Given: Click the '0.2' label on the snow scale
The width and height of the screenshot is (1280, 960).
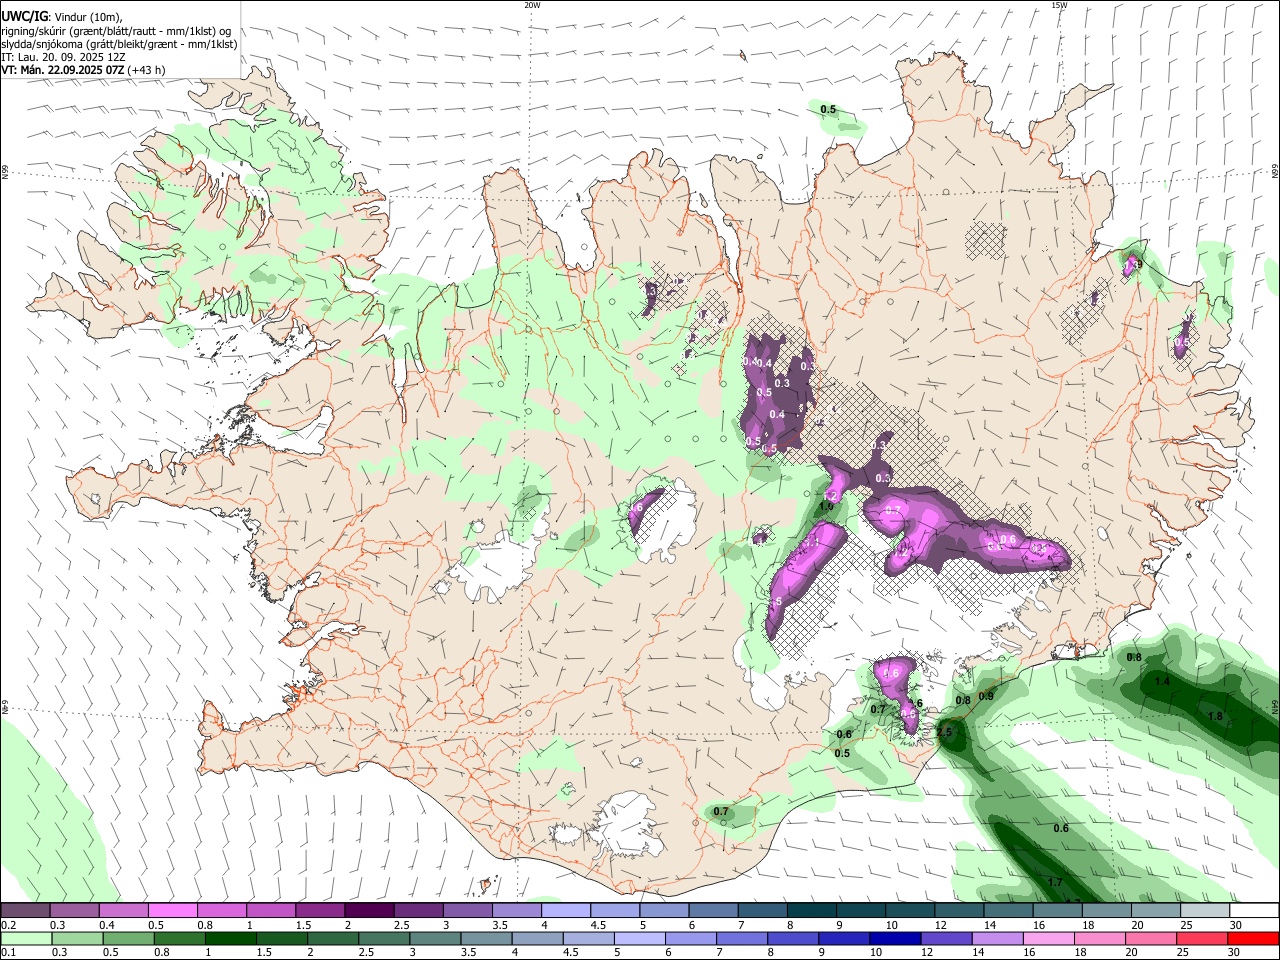Looking at the screenshot, I should (8, 925).
